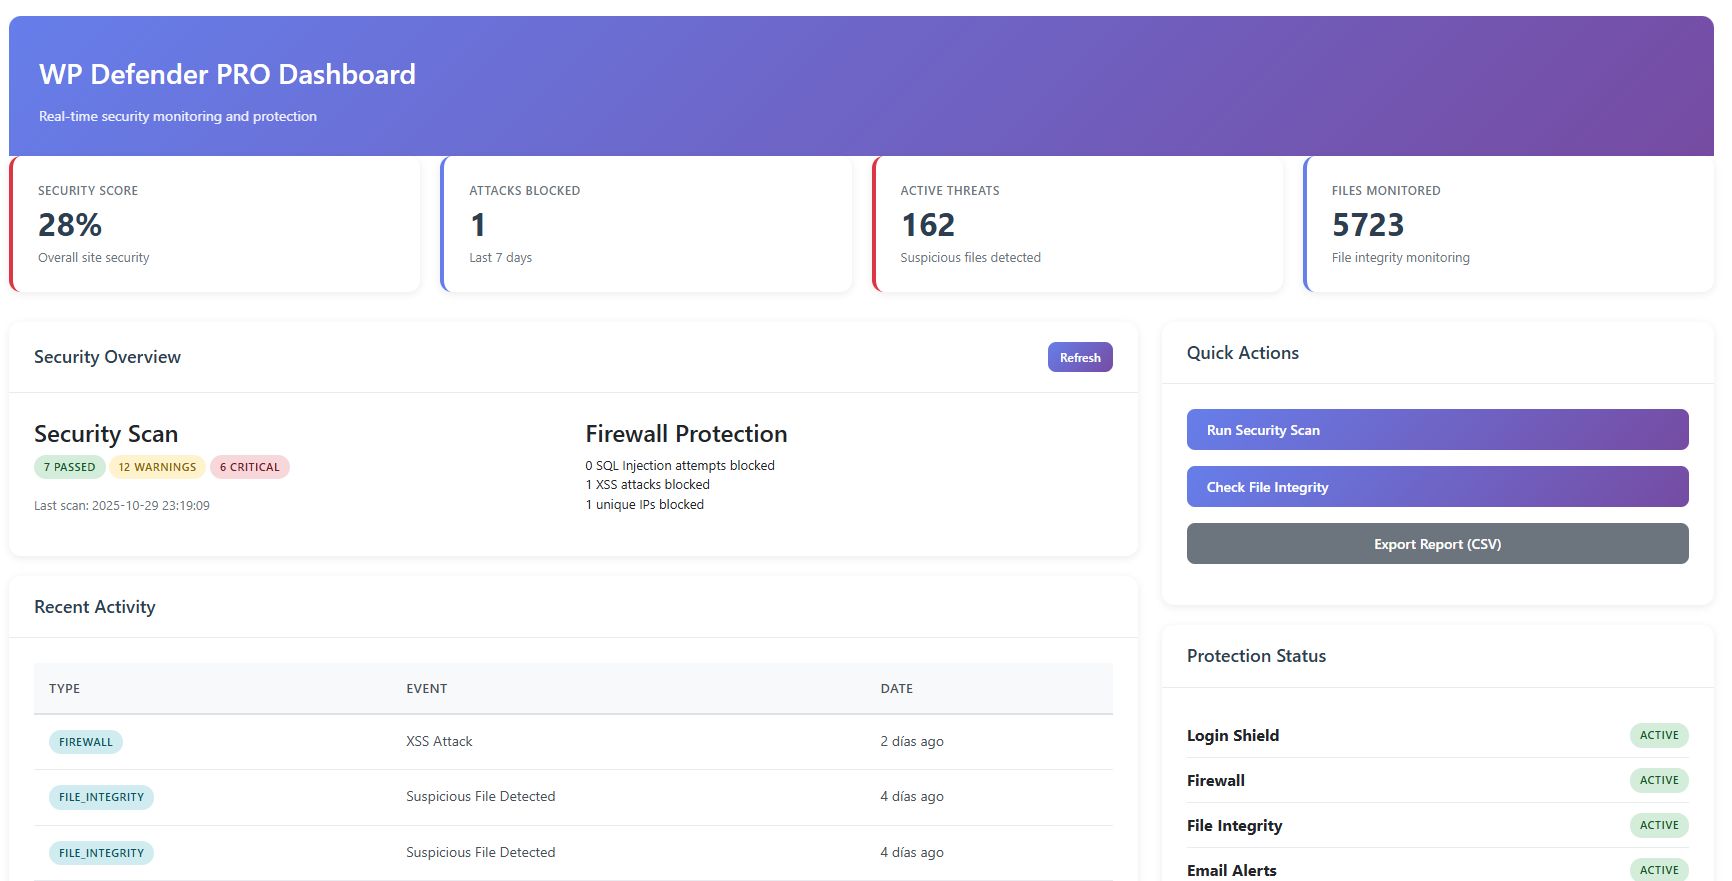Screen dimensions: 1732x881
Task: Run the security scan from Quick Actions
Action: 1437,430
